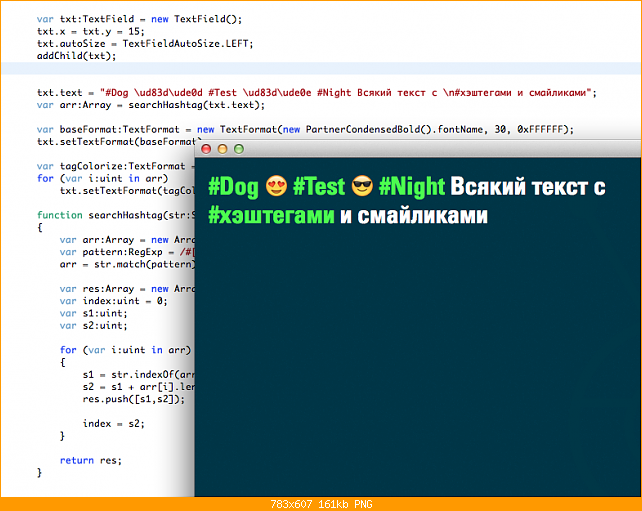Minimize the preview window with yellow button

pyautogui.click(x=222, y=149)
